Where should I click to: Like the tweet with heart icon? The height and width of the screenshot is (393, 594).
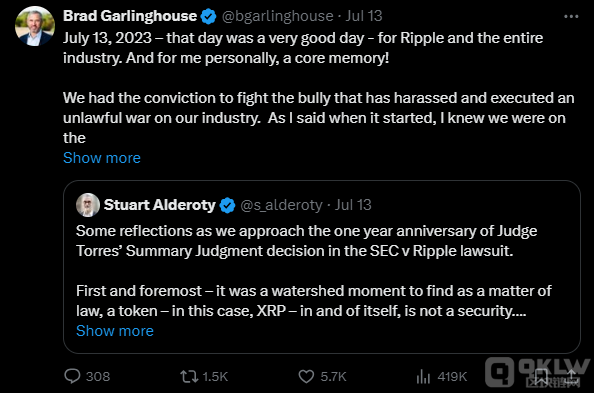pyautogui.click(x=306, y=376)
